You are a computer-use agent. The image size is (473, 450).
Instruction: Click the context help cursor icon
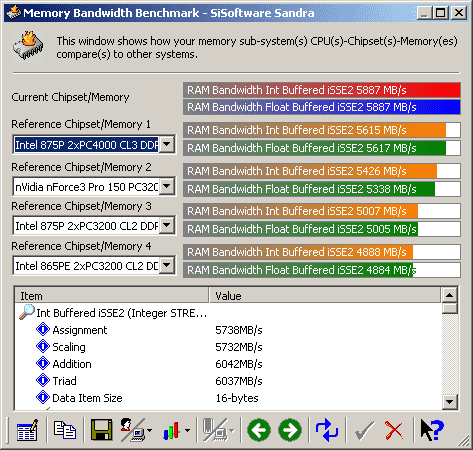432,430
